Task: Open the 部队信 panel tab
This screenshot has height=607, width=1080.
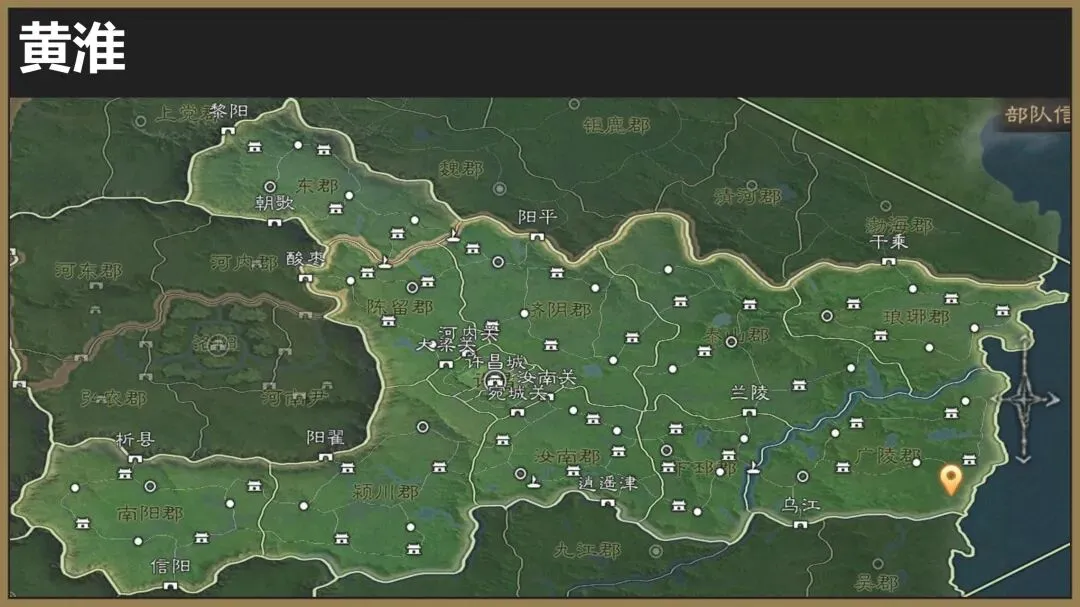Action: 1037,114
